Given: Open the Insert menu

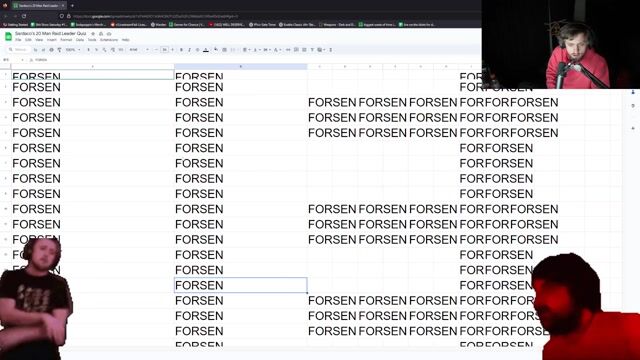Looking at the screenshot, I should tap(51, 40).
